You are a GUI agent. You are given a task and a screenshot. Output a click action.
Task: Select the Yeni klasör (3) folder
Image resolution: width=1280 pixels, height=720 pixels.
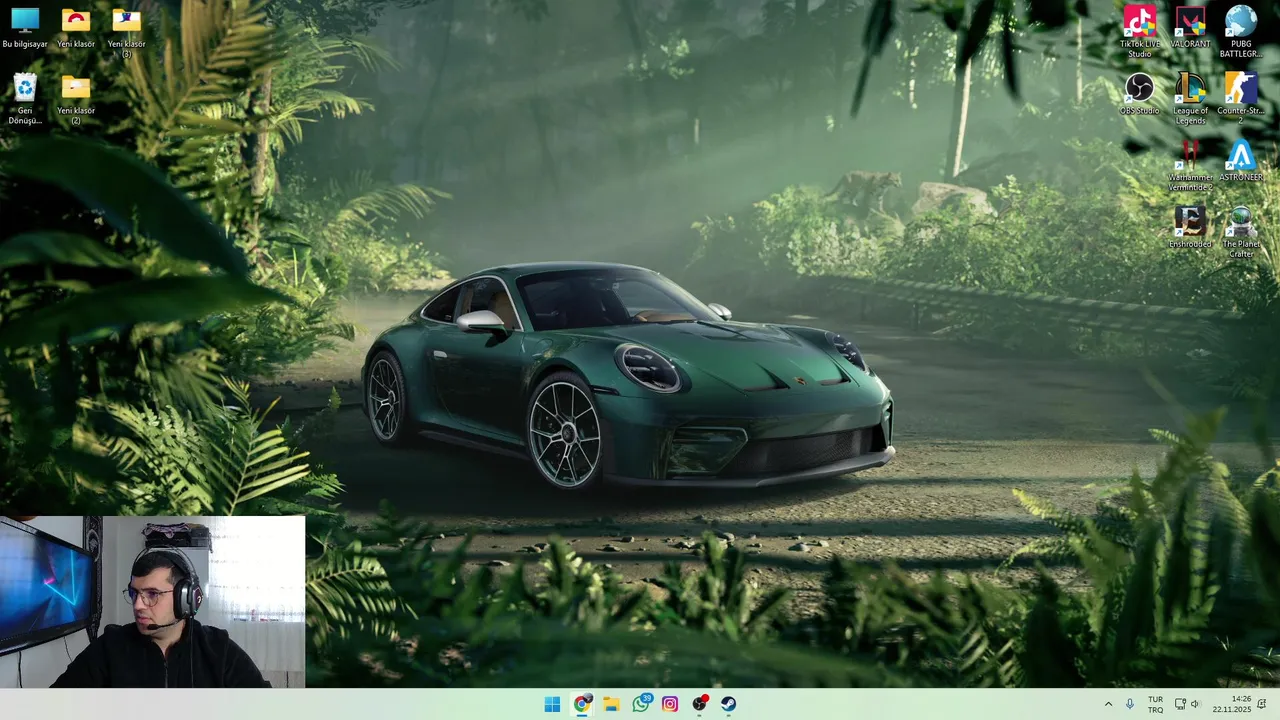(x=127, y=32)
